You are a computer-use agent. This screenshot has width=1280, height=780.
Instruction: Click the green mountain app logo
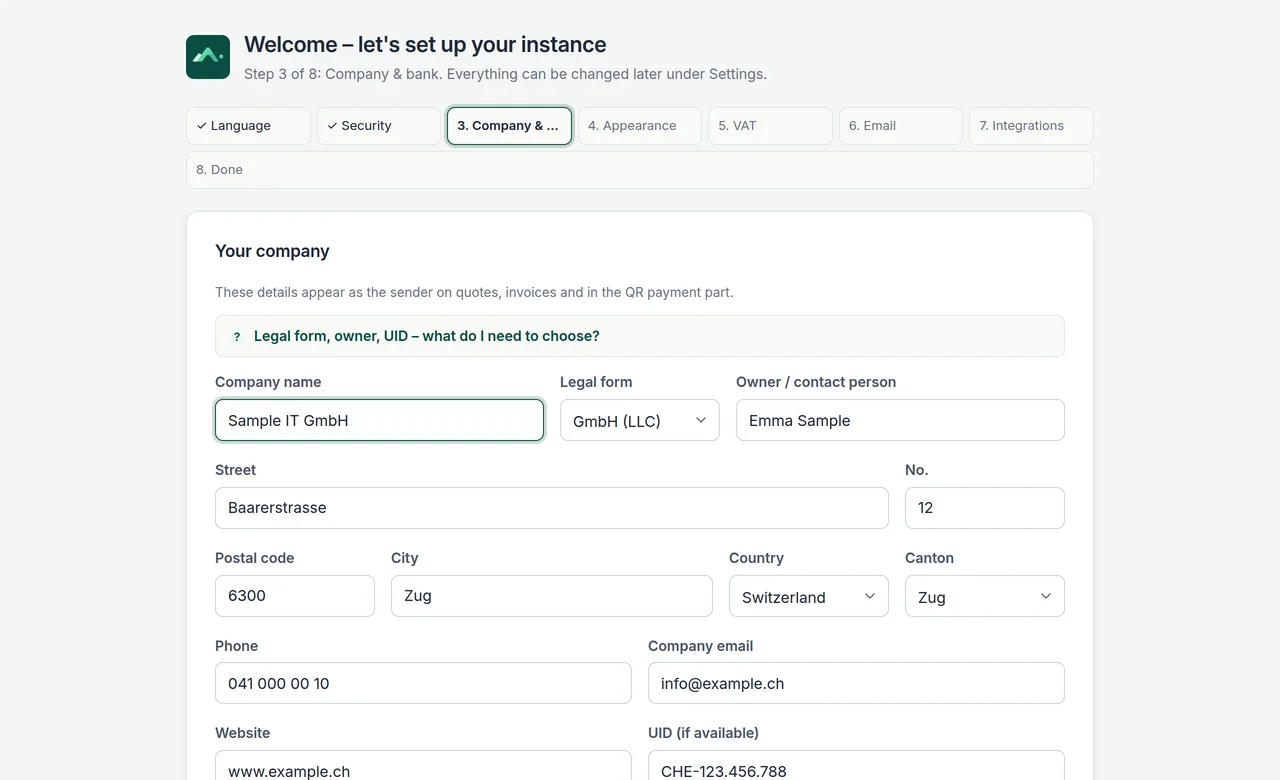pyautogui.click(x=208, y=57)
